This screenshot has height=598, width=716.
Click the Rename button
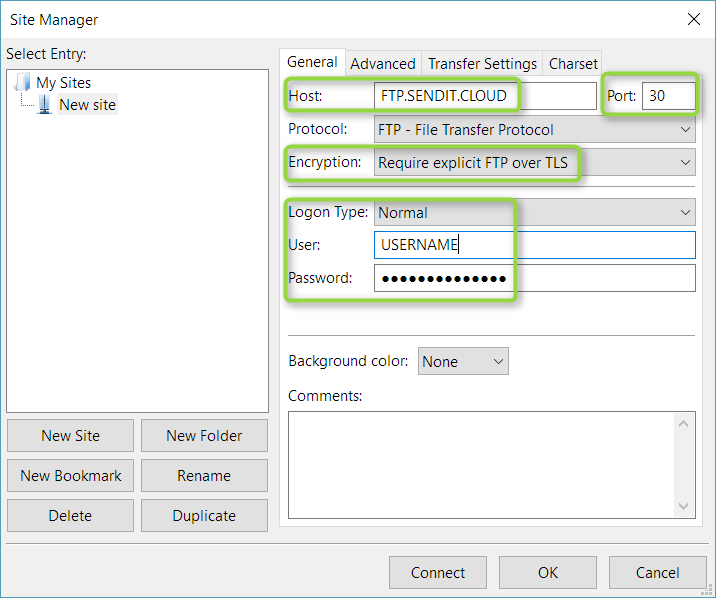(x=204, y=476)
